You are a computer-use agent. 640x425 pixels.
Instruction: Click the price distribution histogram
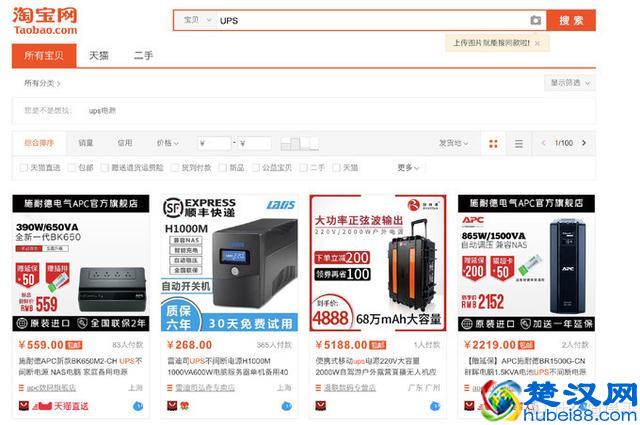[300, 143]
